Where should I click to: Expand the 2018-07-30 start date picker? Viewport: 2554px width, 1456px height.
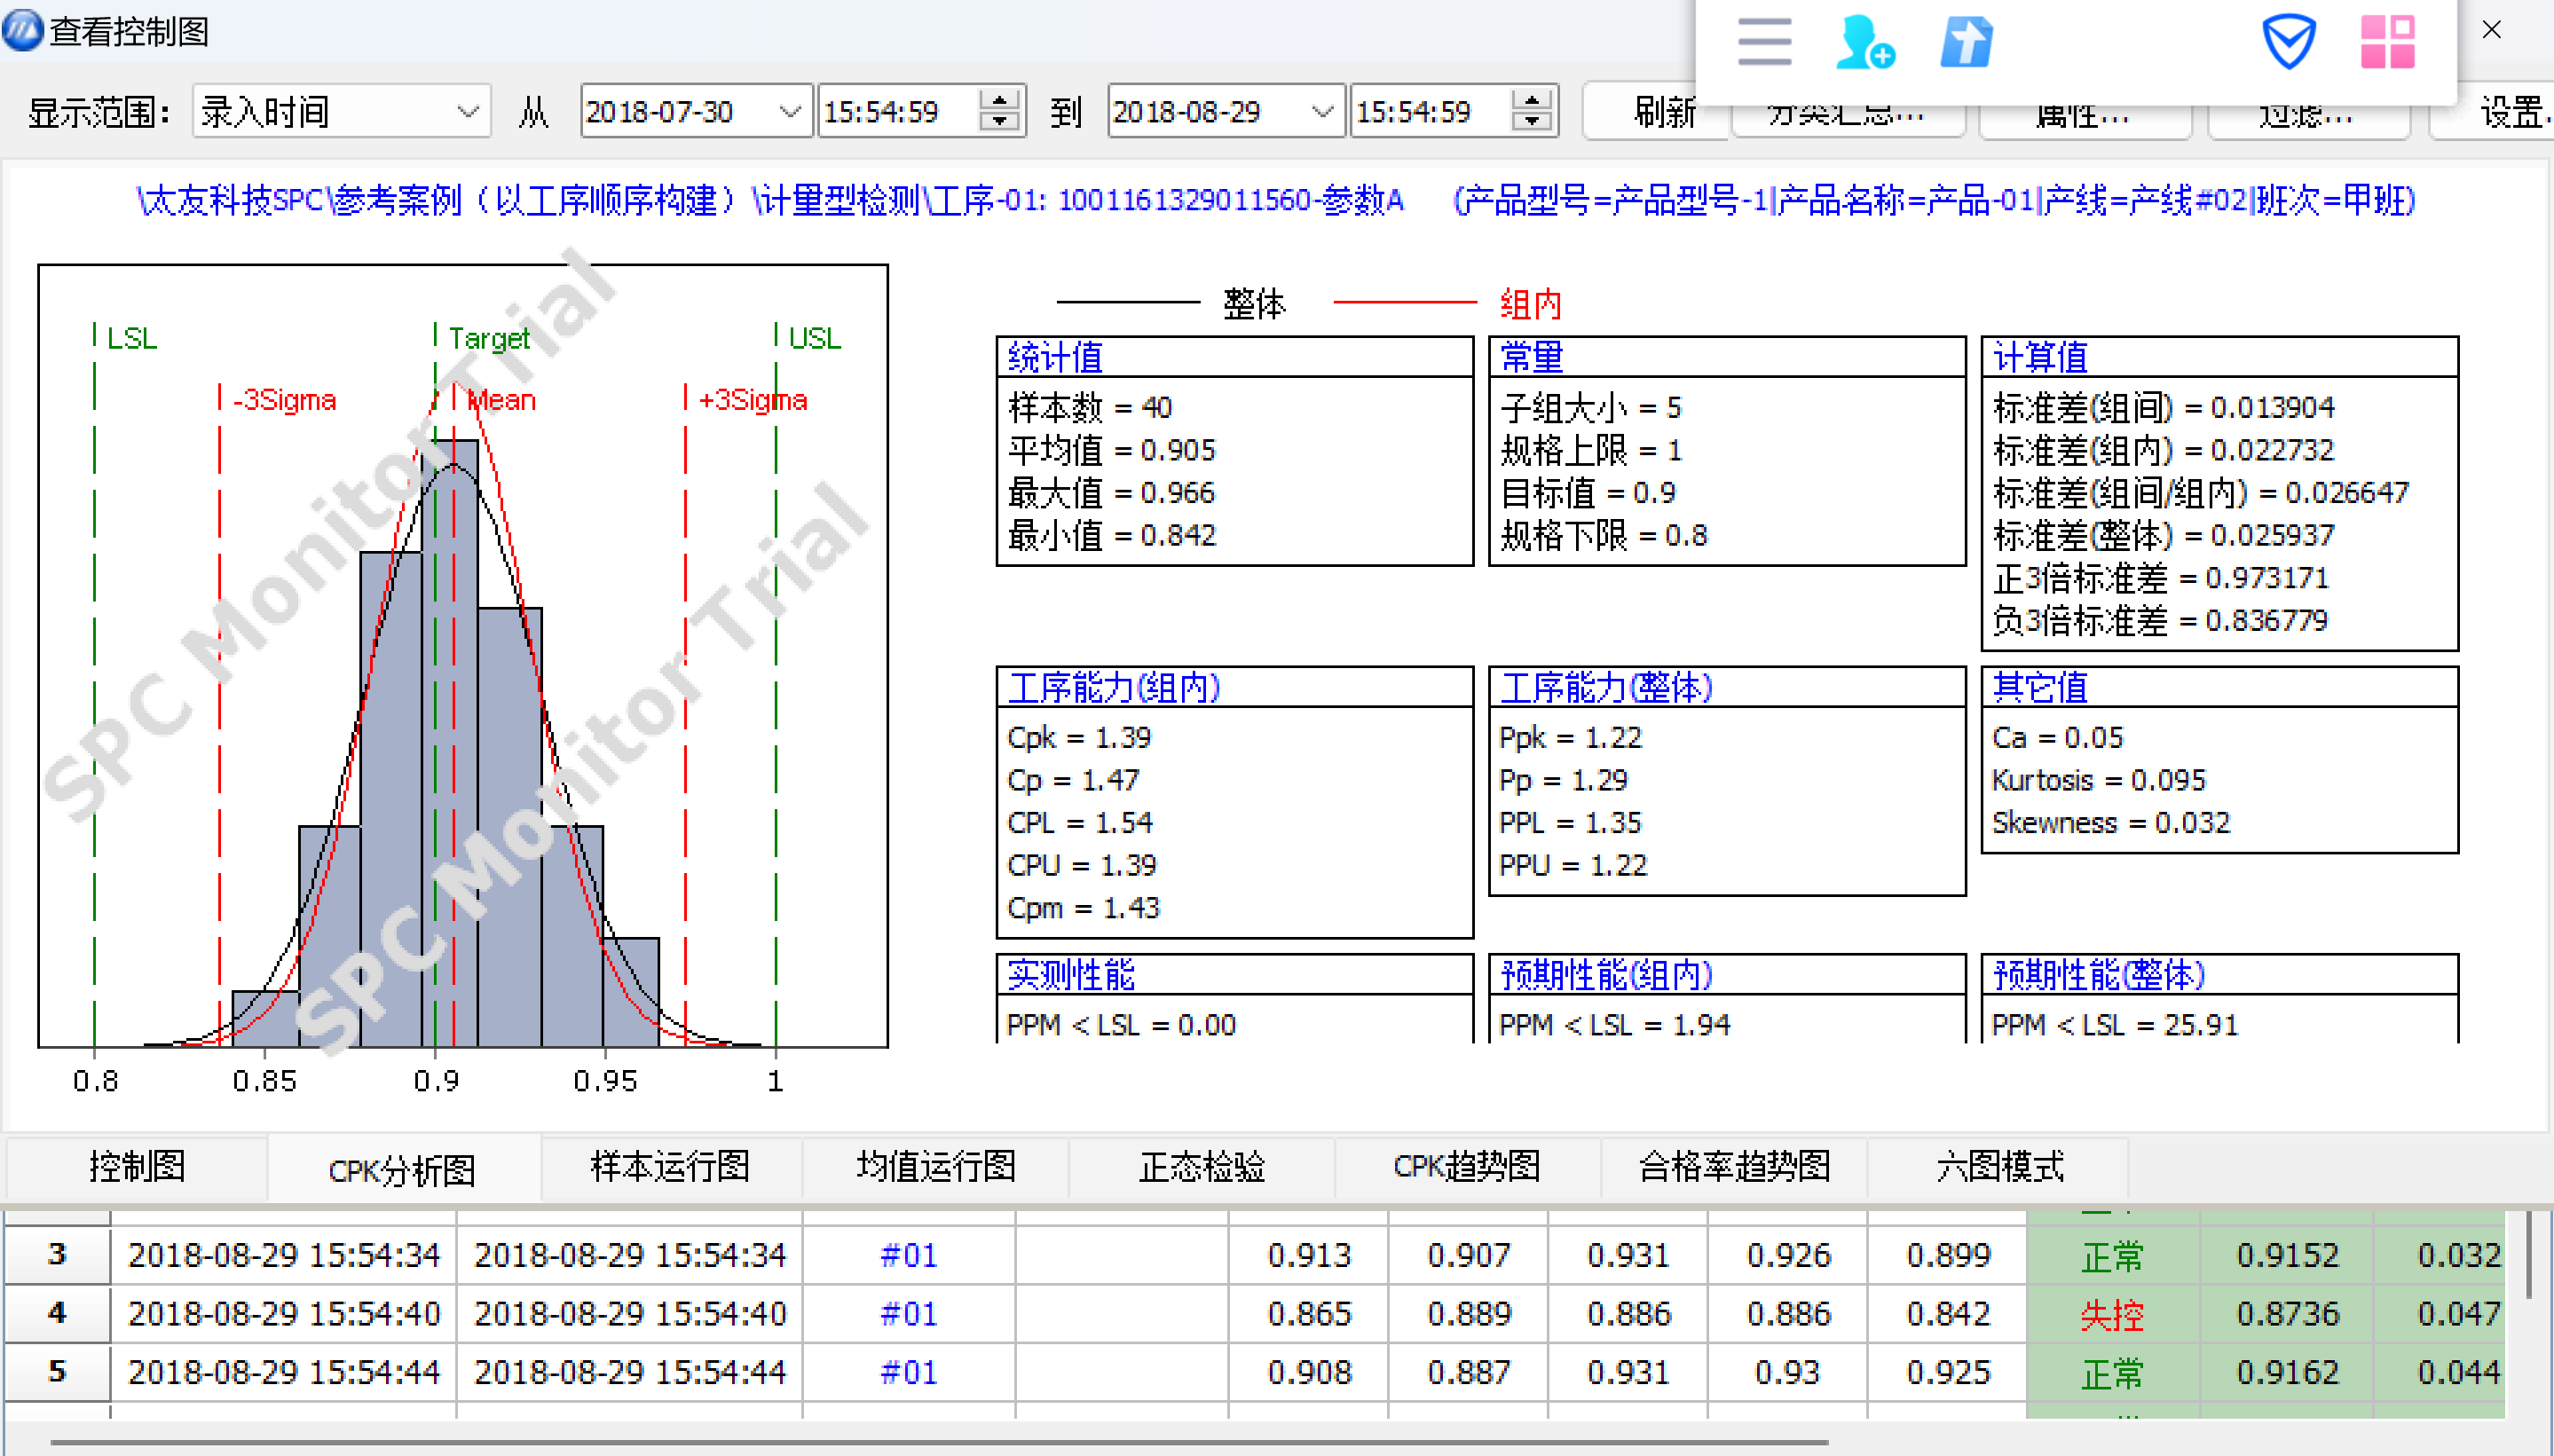tap(789, 111)
